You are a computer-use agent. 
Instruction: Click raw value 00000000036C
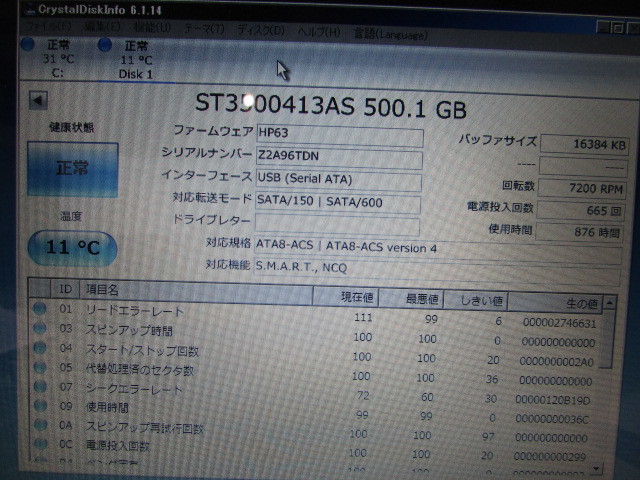(552, 419)
